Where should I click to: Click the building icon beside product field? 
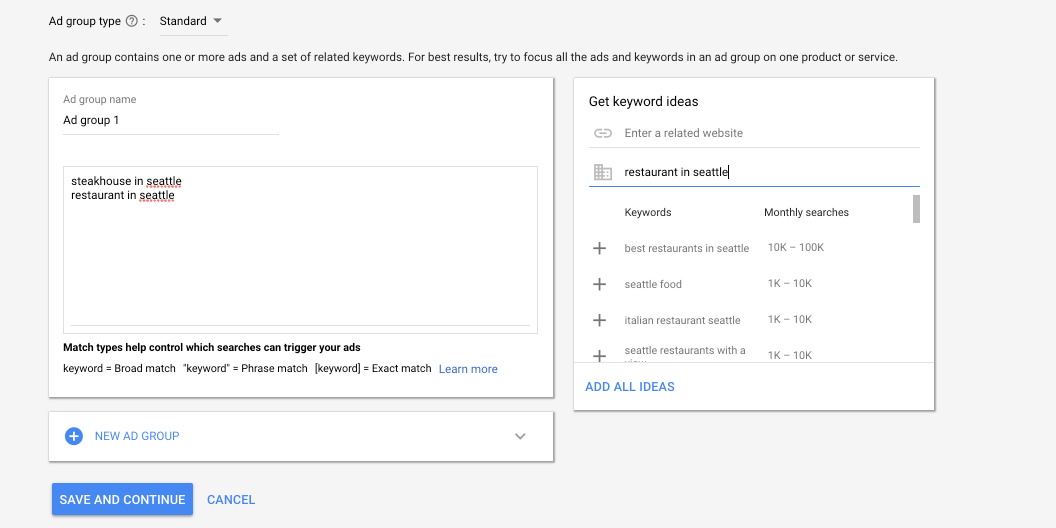click(x=602, y=172)
